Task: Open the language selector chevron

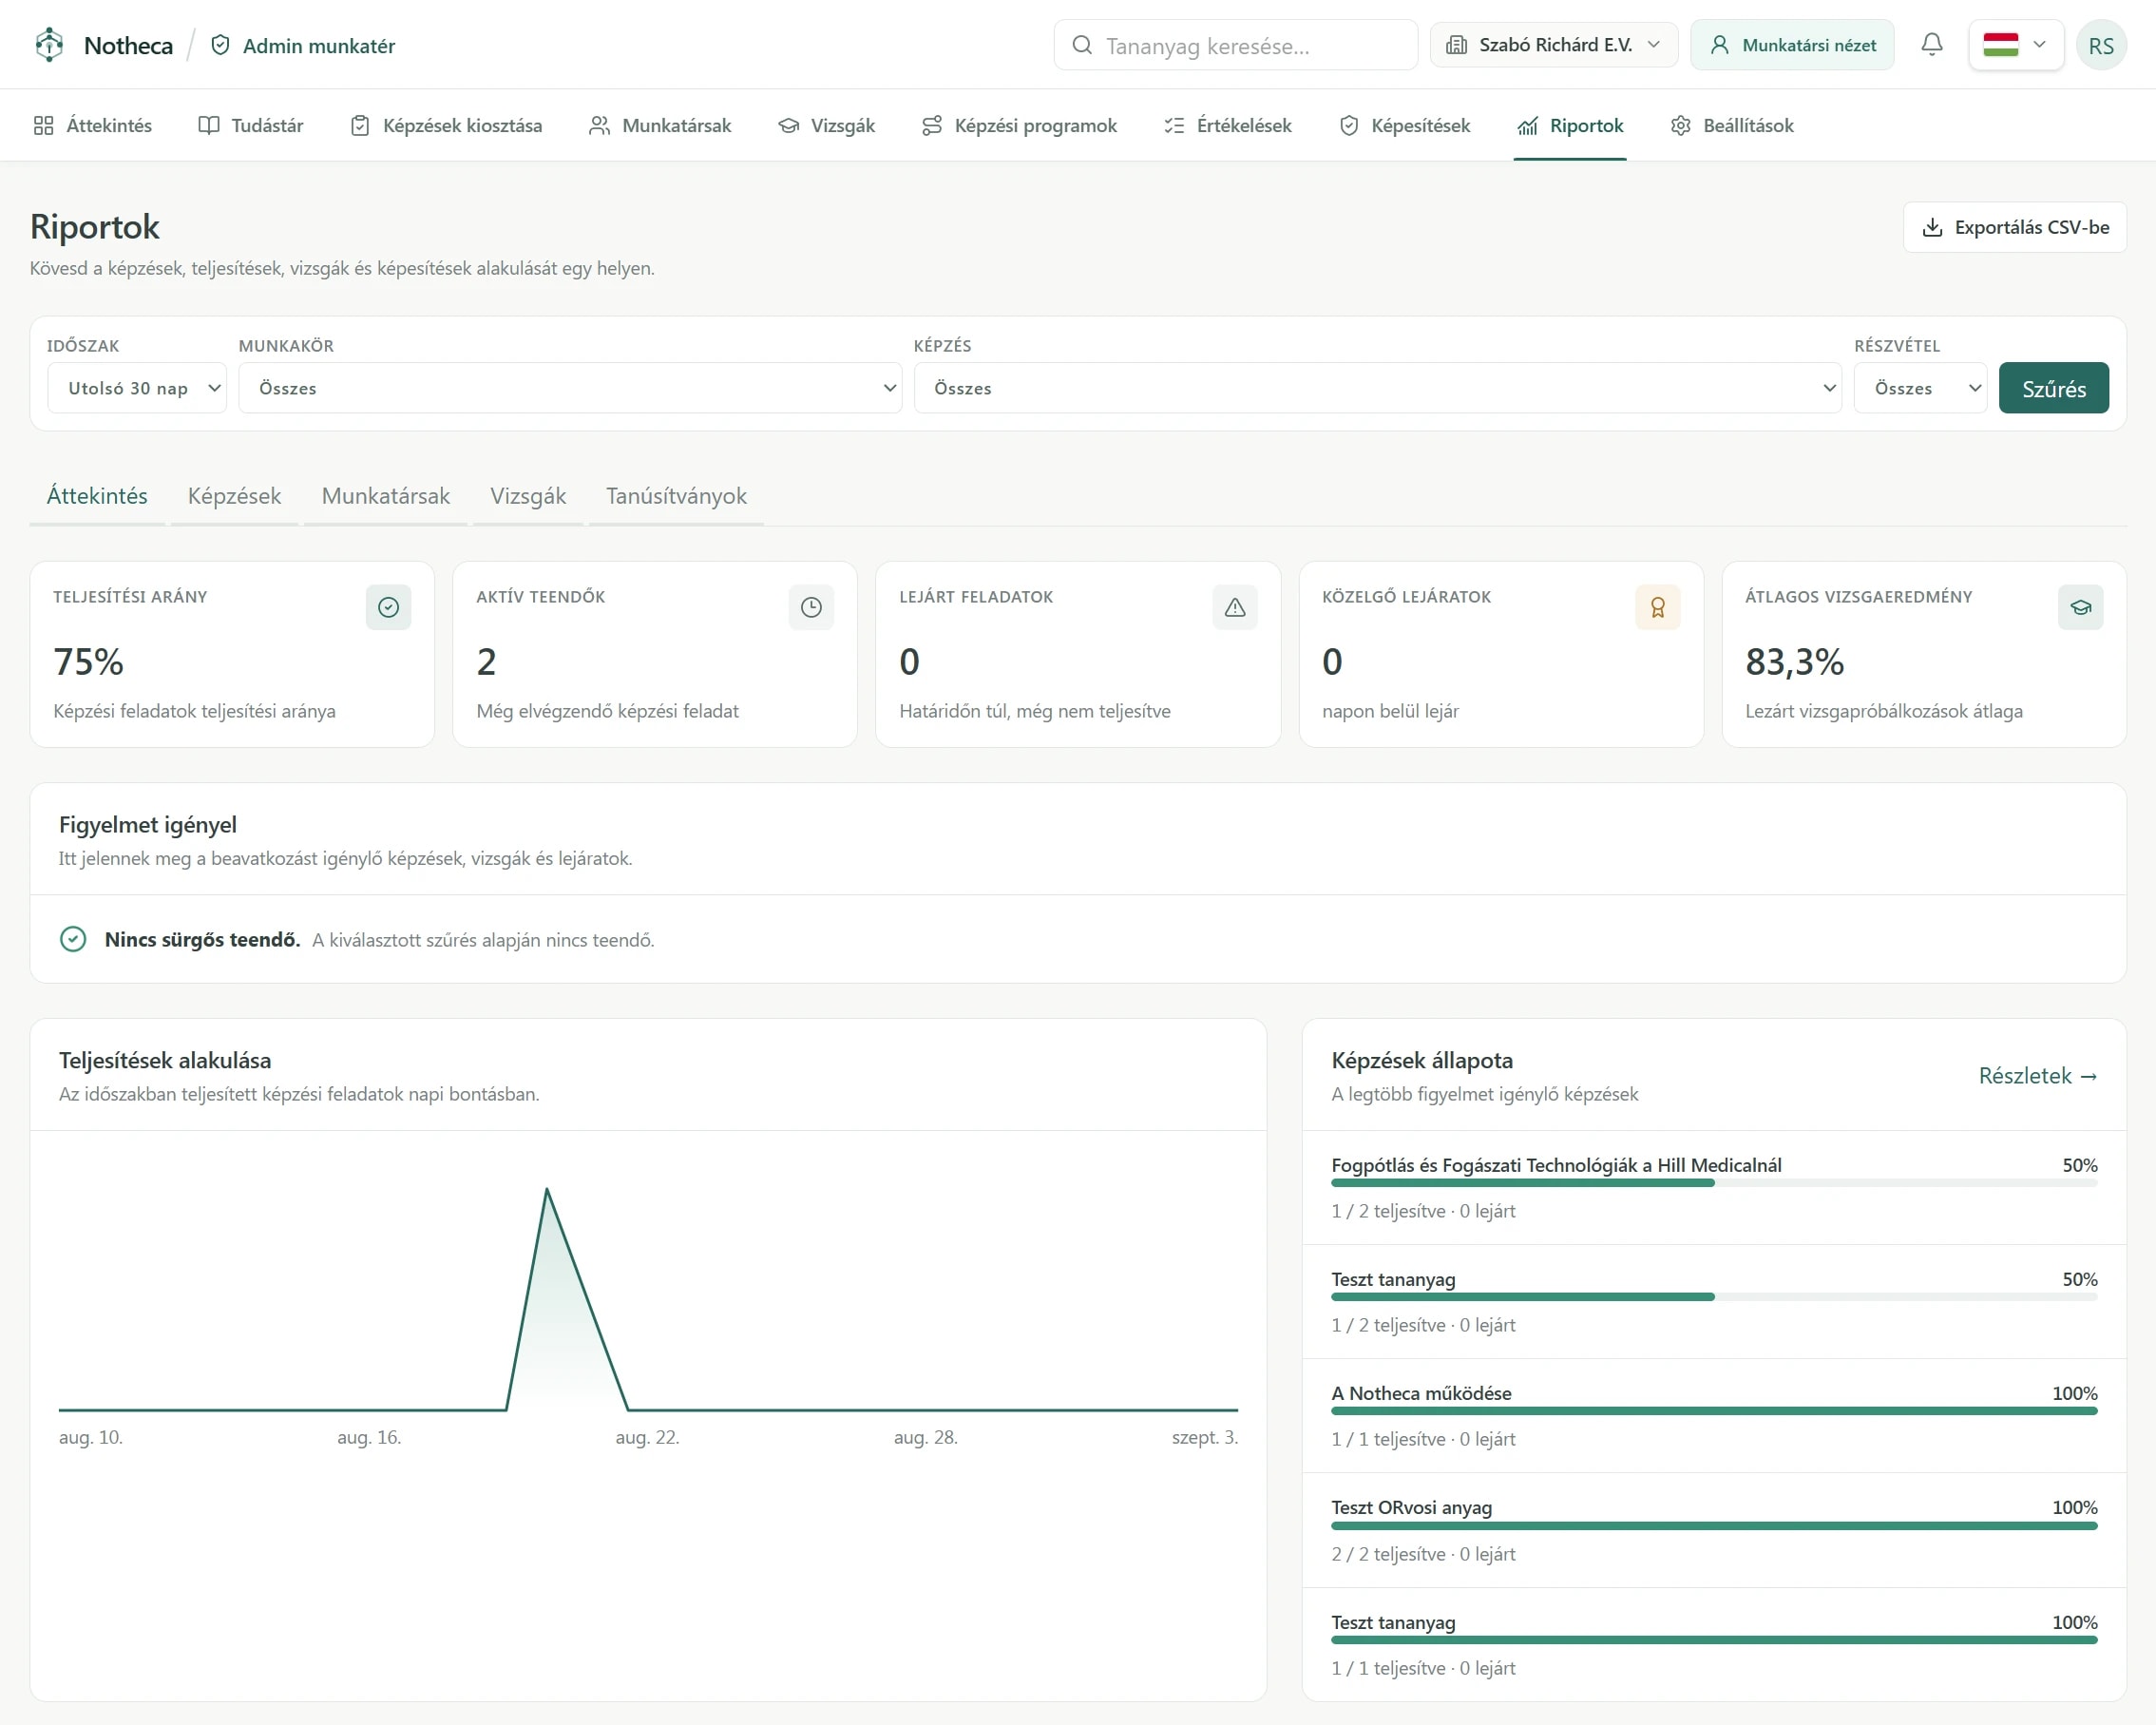Action: click(2039, 44)
